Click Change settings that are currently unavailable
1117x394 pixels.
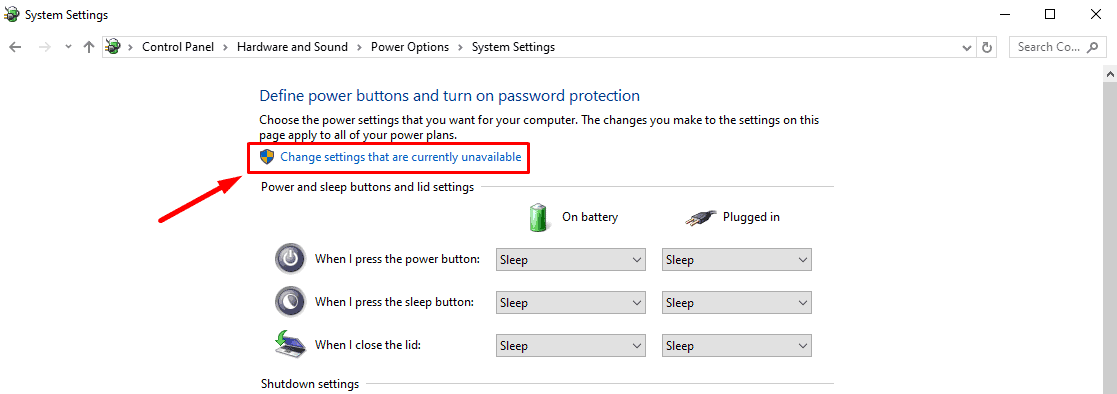[x=400, y=157]
